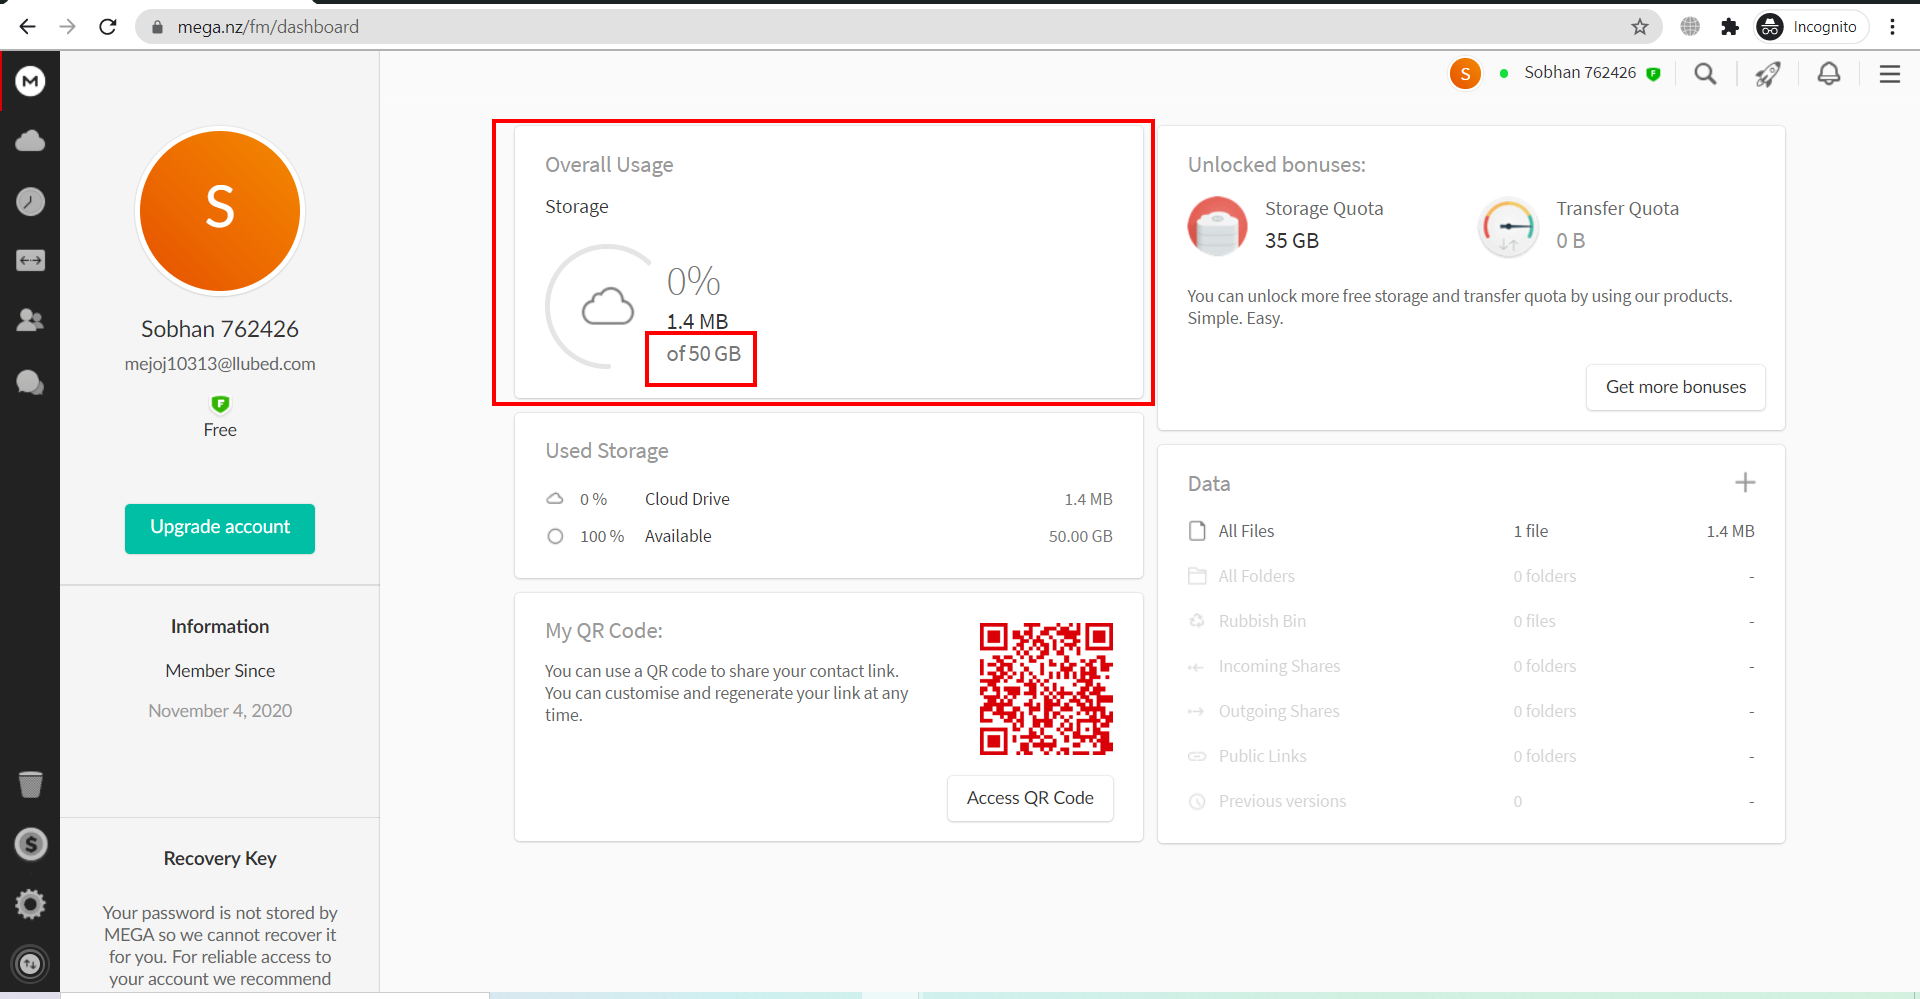The height and width of the screenshot is (999, 1920).
Task: Open Rubbish Bin icon in sidebar
Action: [30, 784]
